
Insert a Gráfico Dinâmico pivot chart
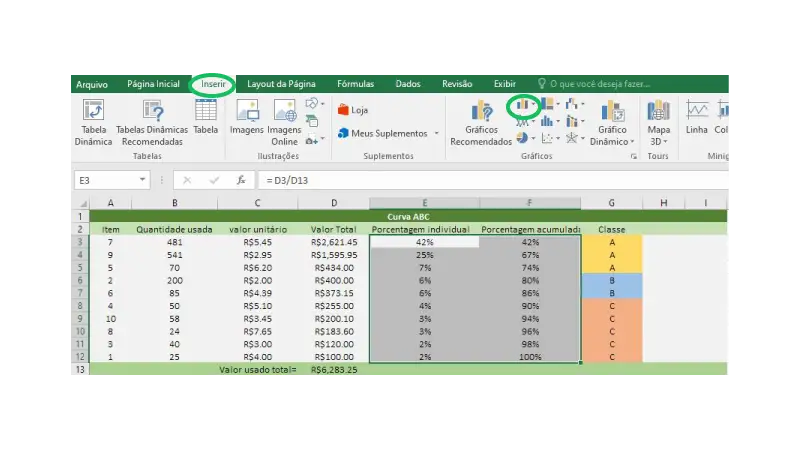click(x=612, y=122)
